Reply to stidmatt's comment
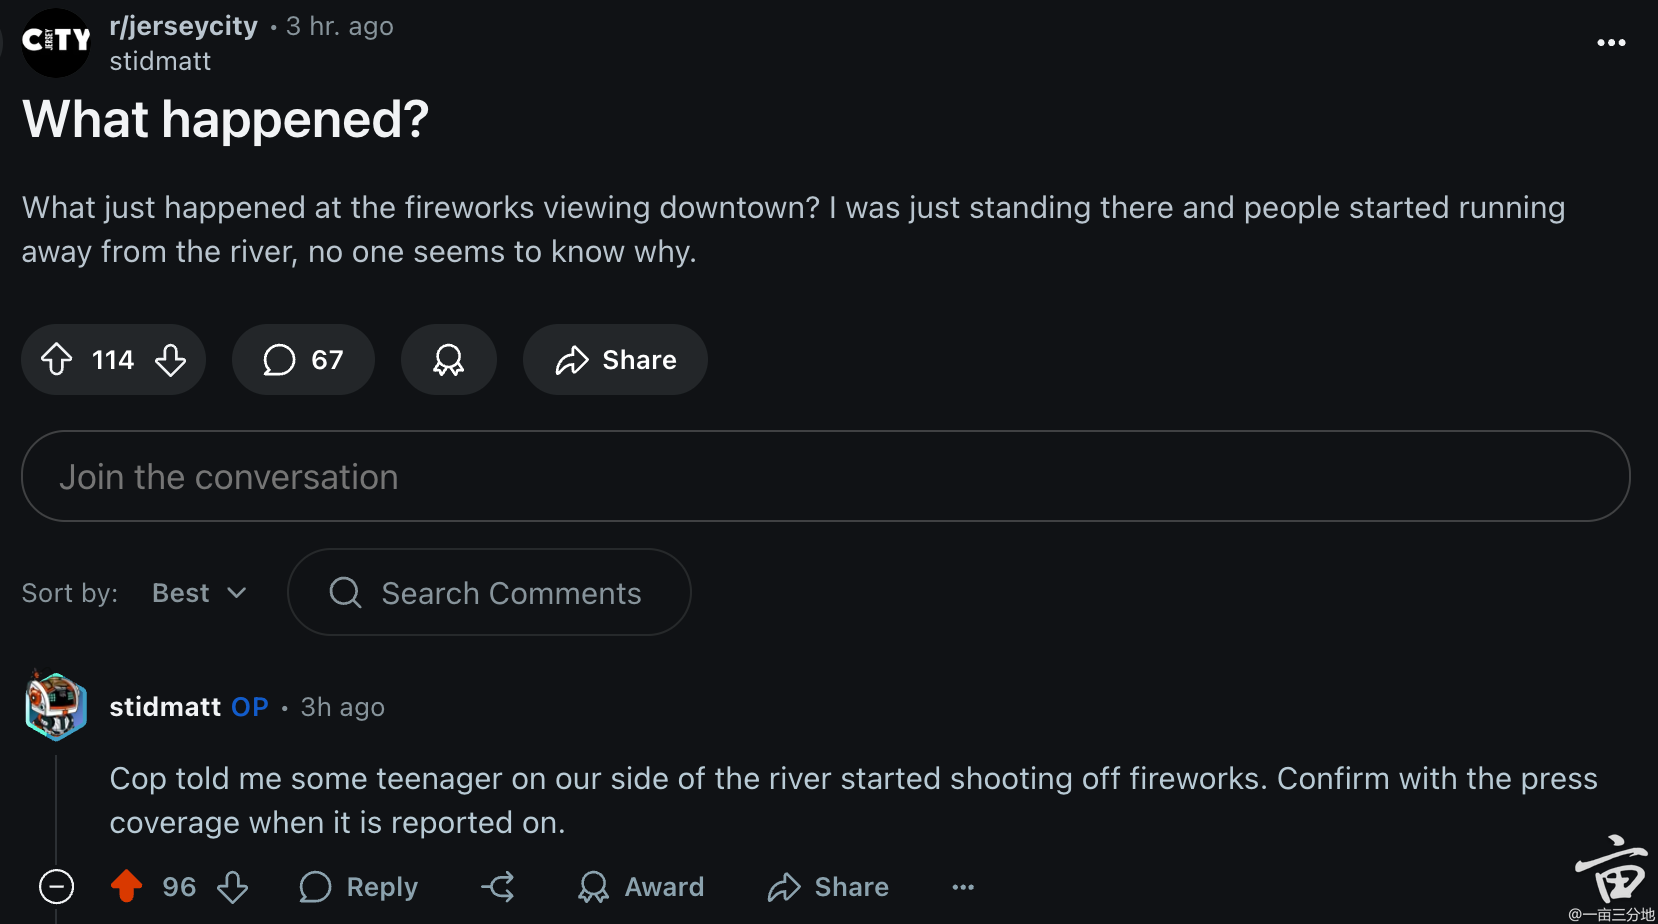1658x924 pixels. click(358, 886)
